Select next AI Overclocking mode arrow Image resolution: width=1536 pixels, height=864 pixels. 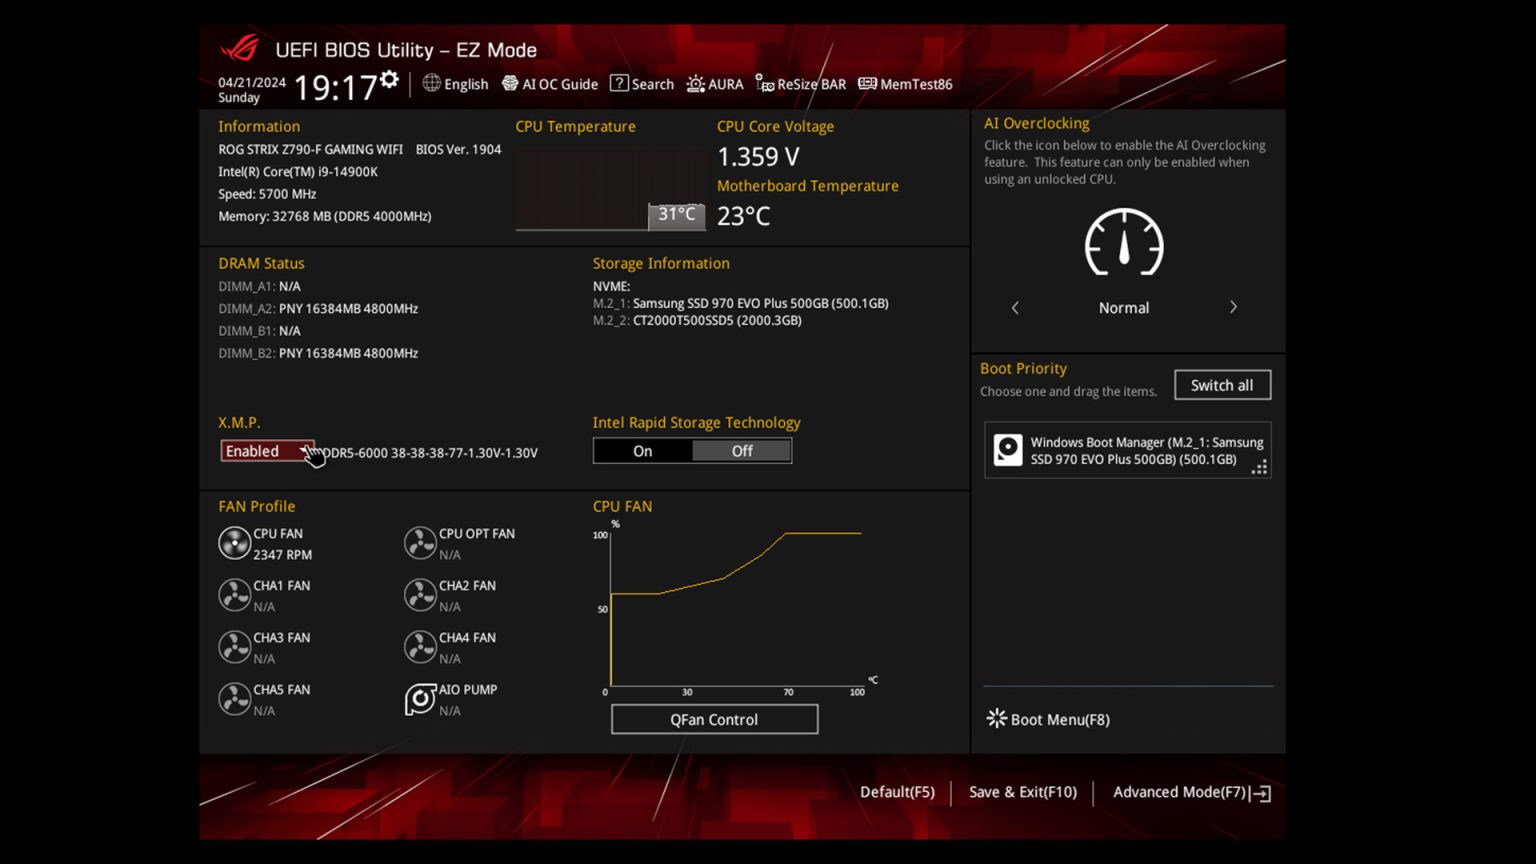pyautogui.click(x=1233, y=307)
